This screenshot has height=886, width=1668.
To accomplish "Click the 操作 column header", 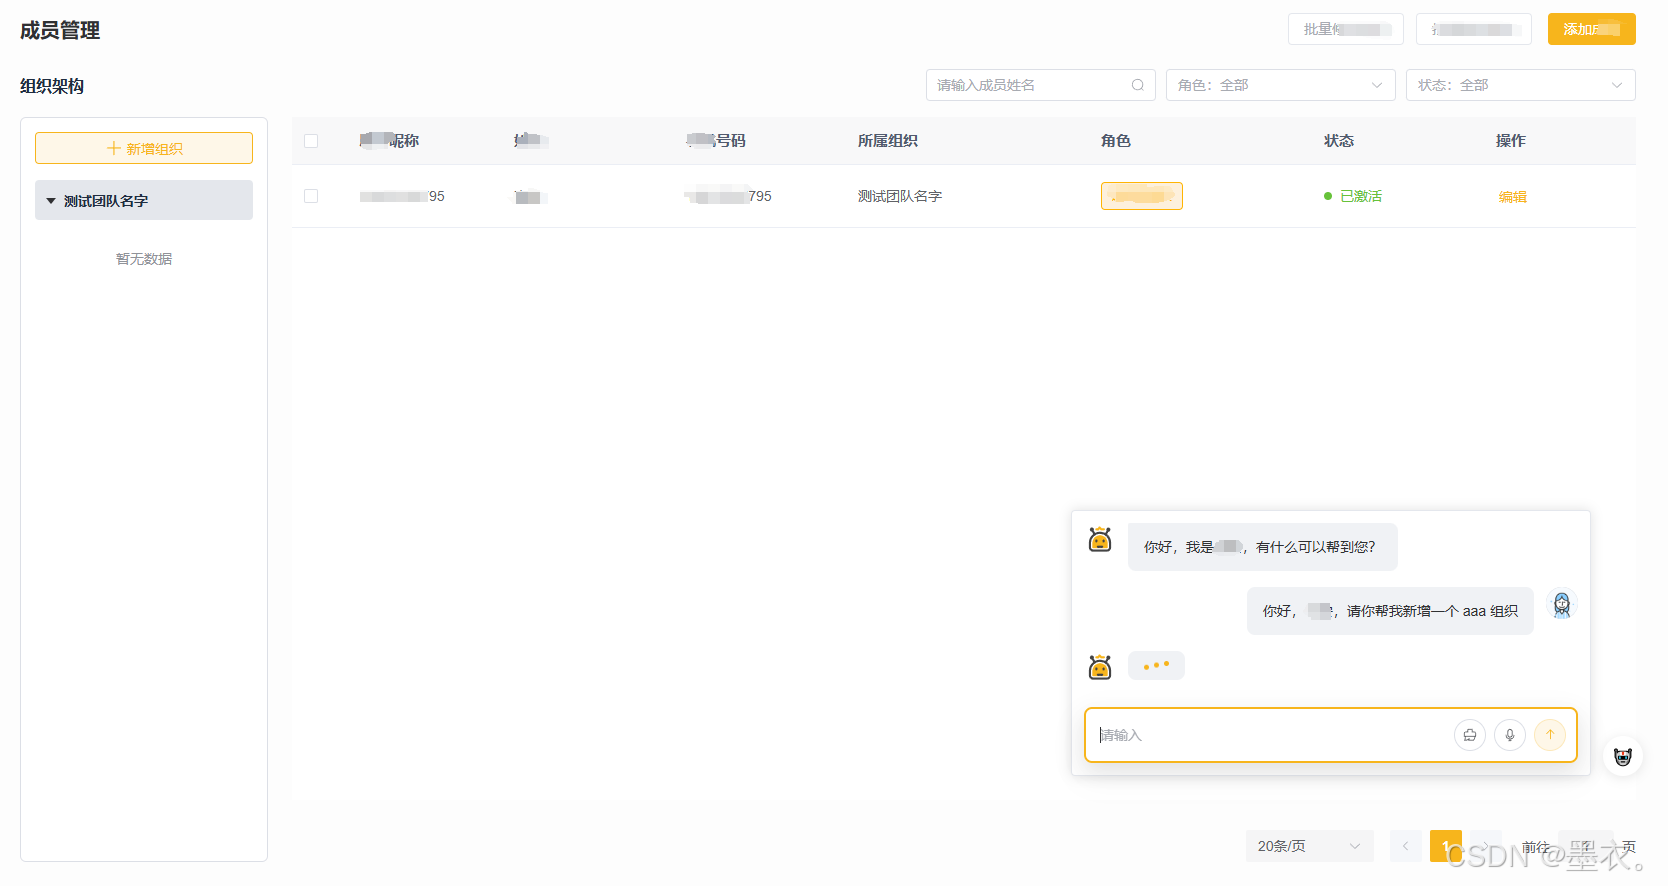I will pos(1511,141).
